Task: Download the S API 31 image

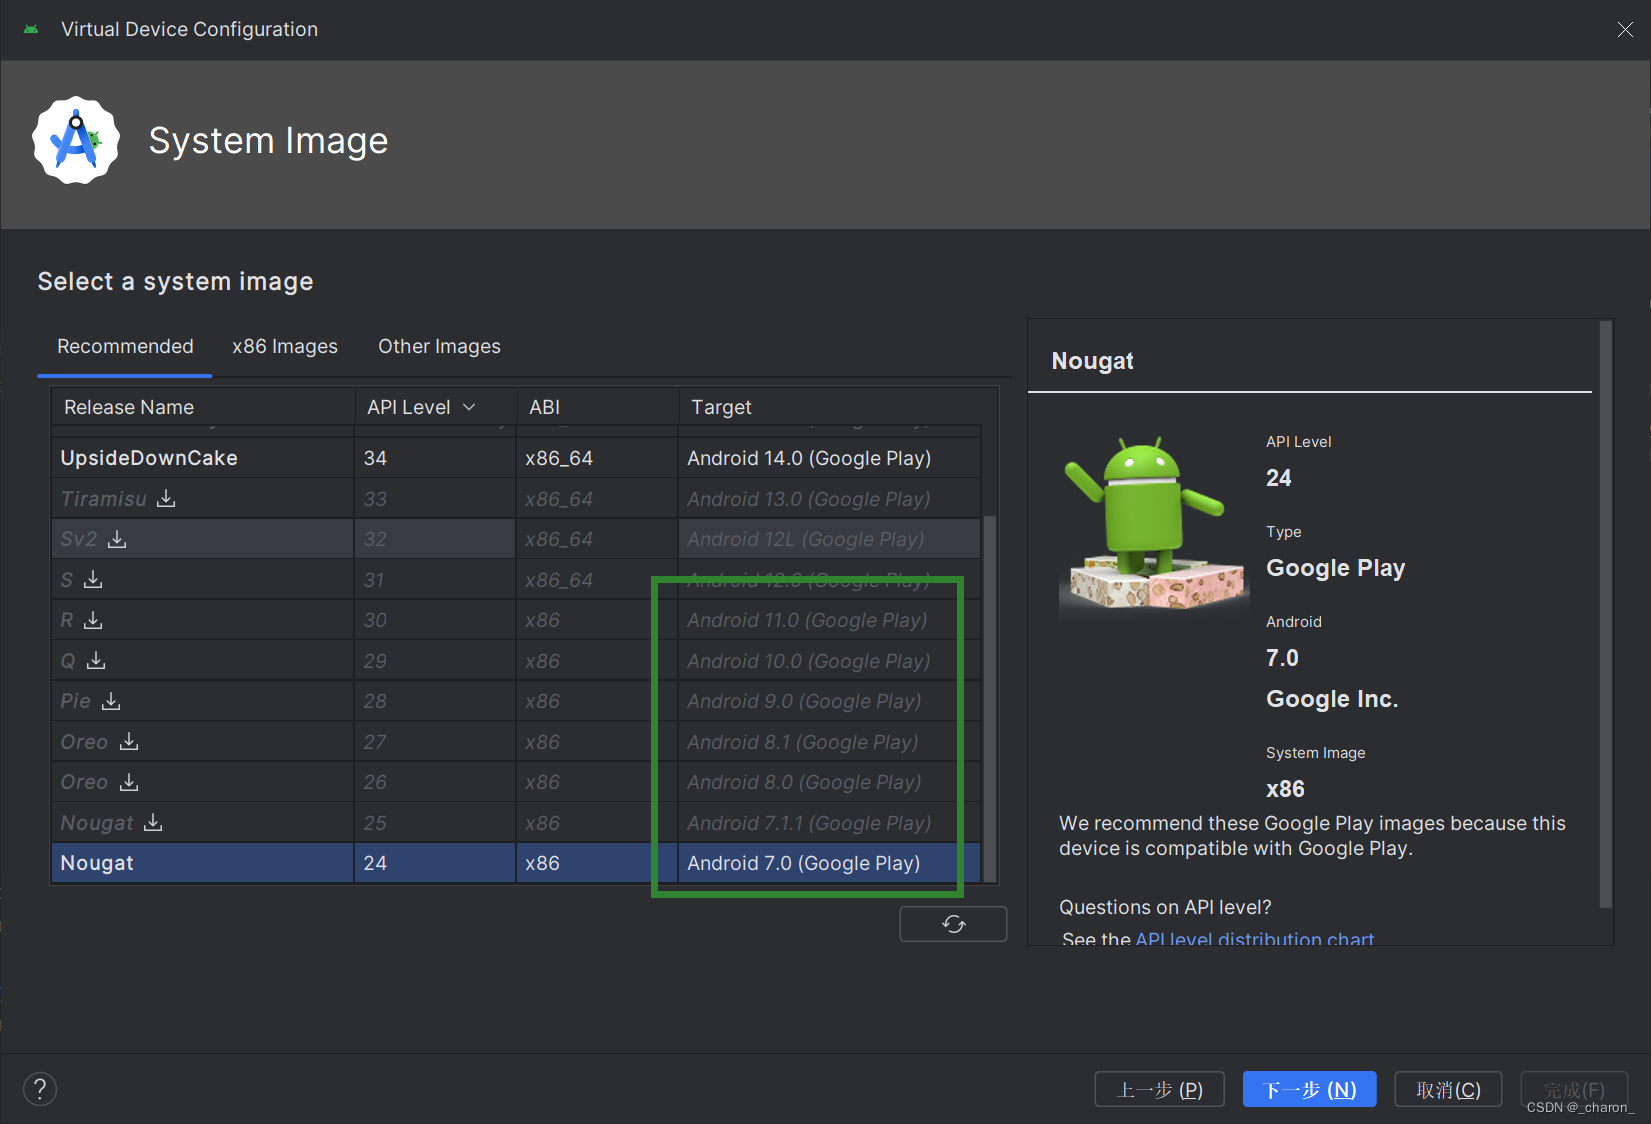Action: 93,579
